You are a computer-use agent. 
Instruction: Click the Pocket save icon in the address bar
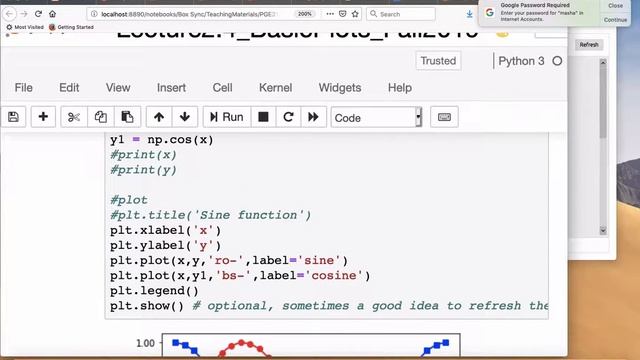(x=343, y=14)
